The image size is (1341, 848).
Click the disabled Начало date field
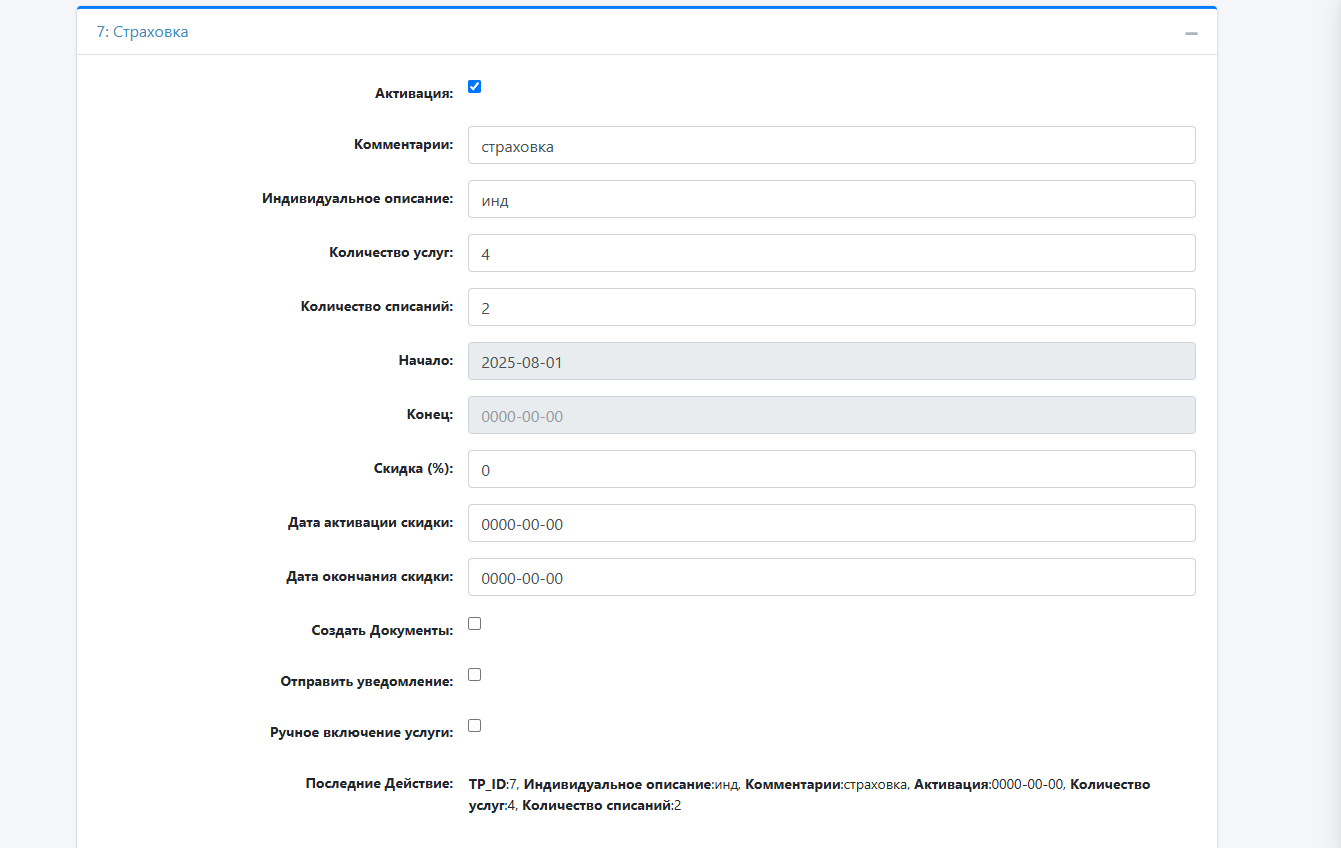pyautogui.click(x=832, y=361)
